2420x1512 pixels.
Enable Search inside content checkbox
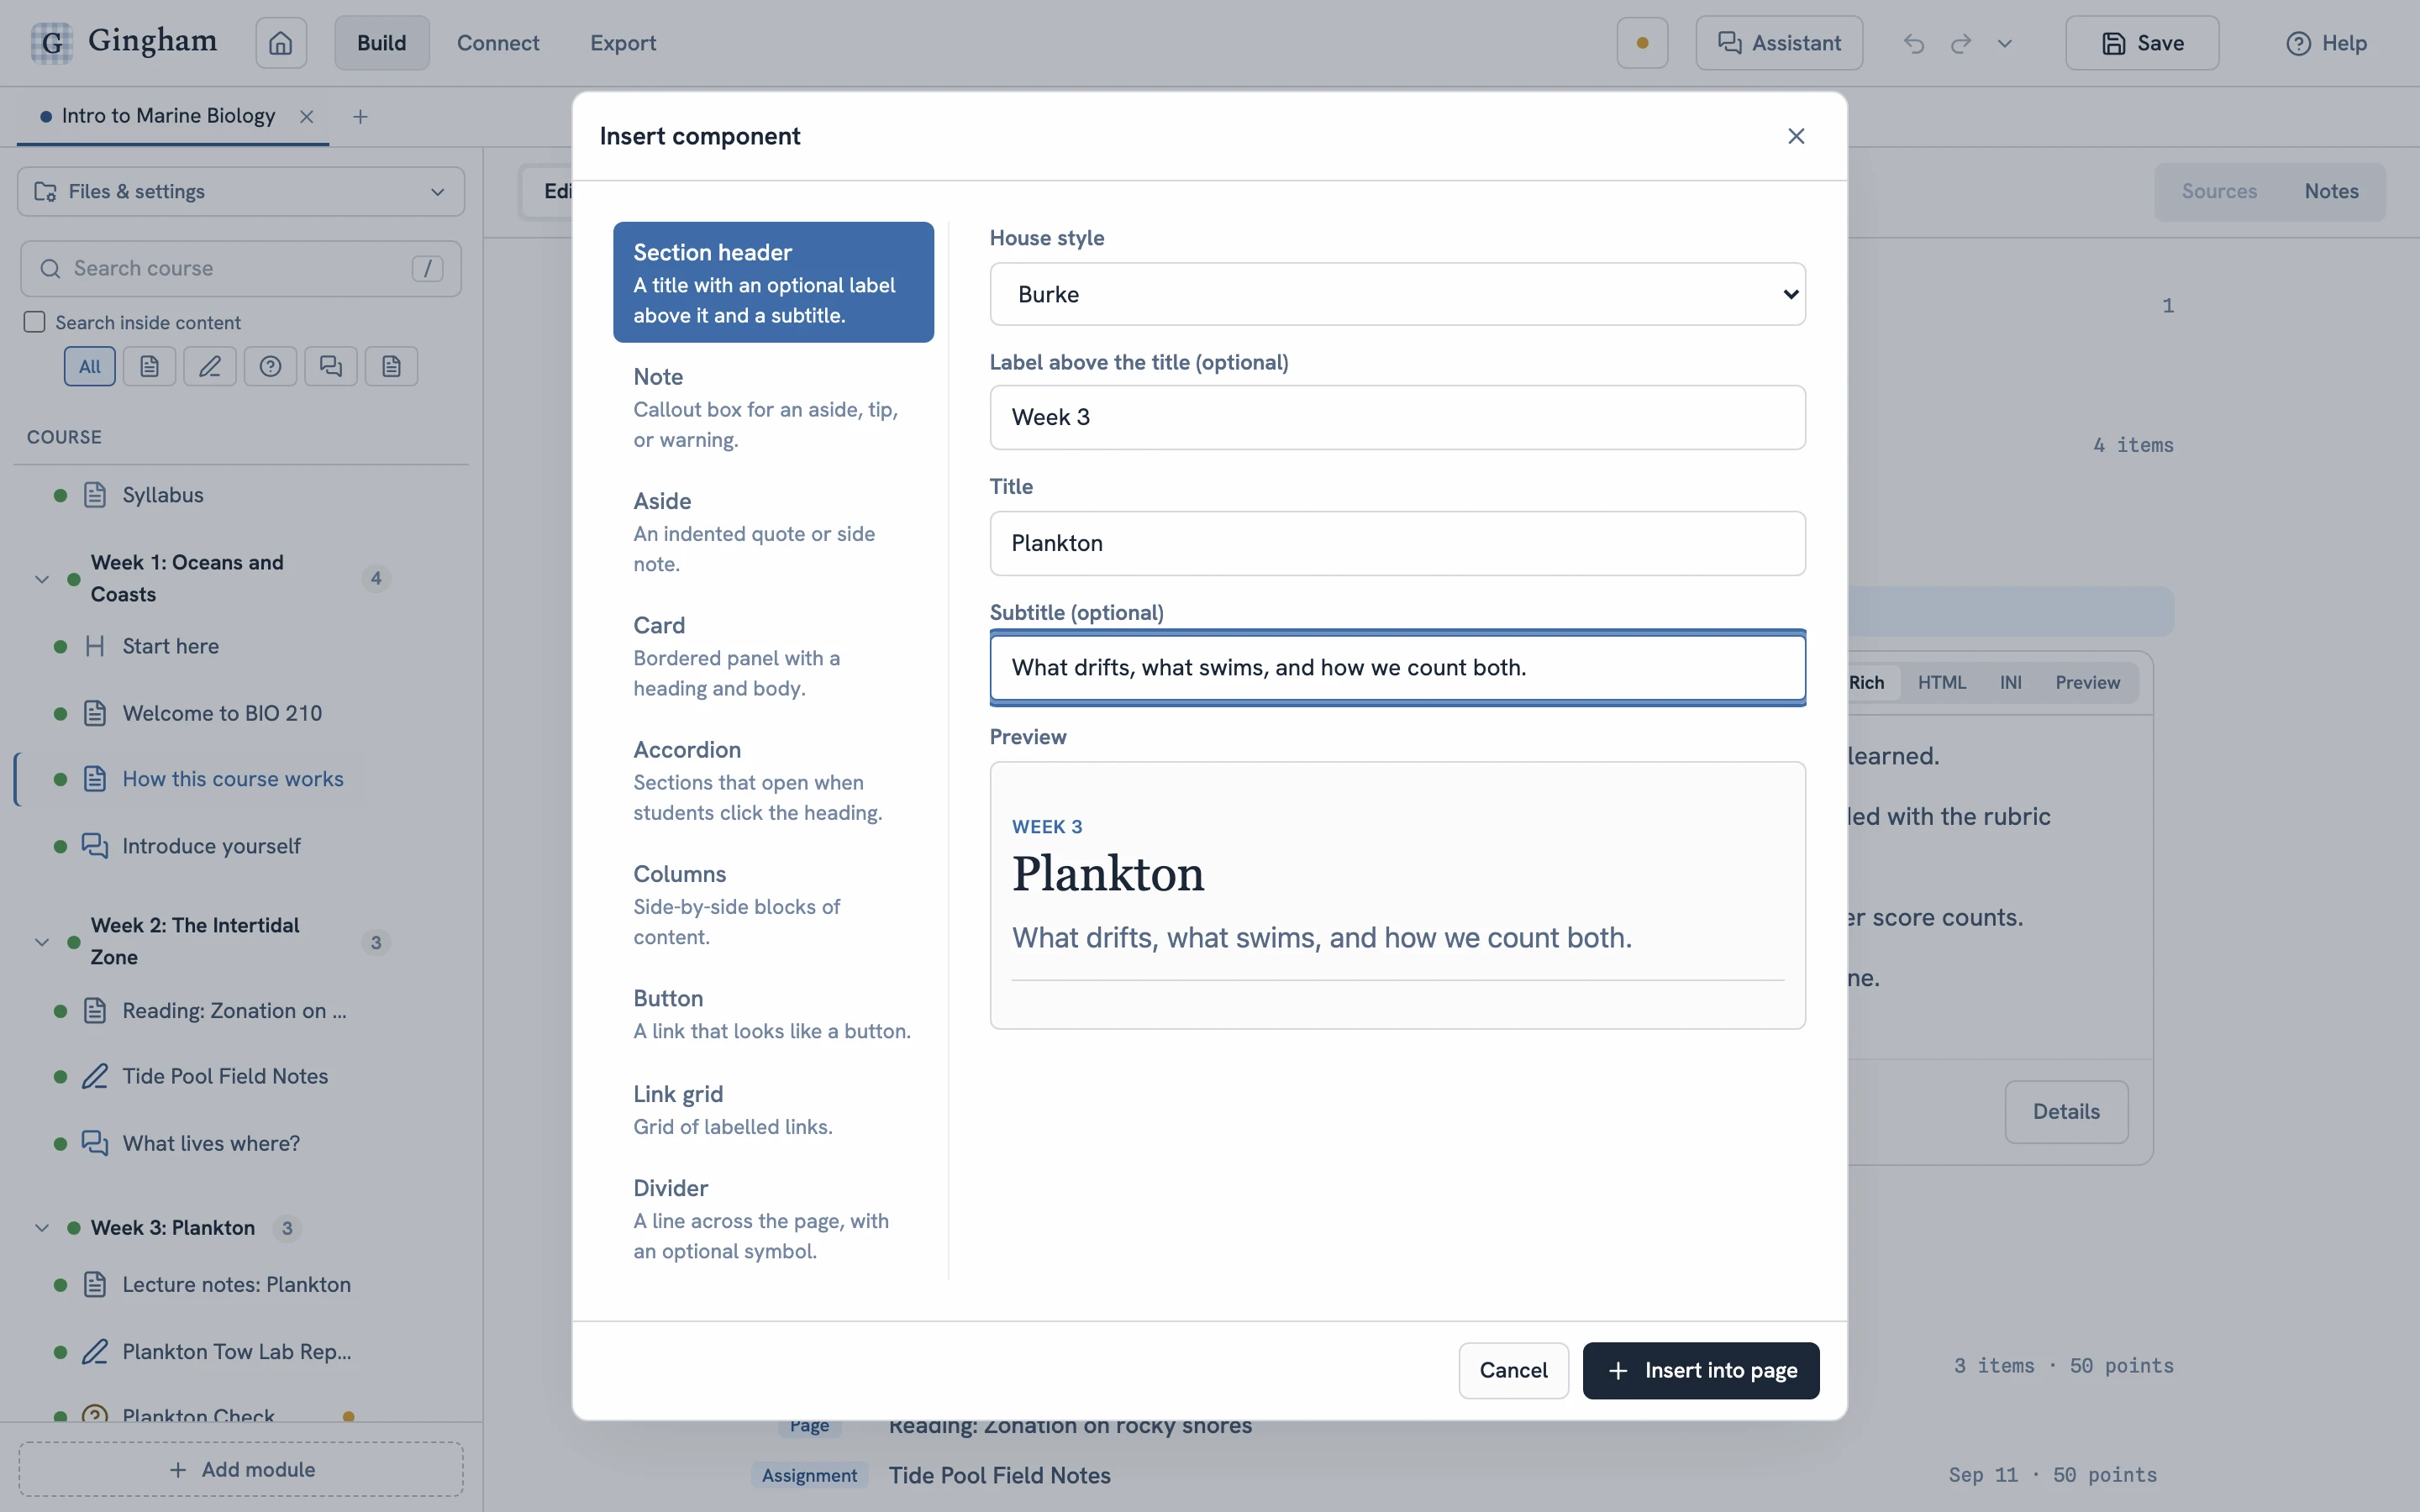point(35,322)
